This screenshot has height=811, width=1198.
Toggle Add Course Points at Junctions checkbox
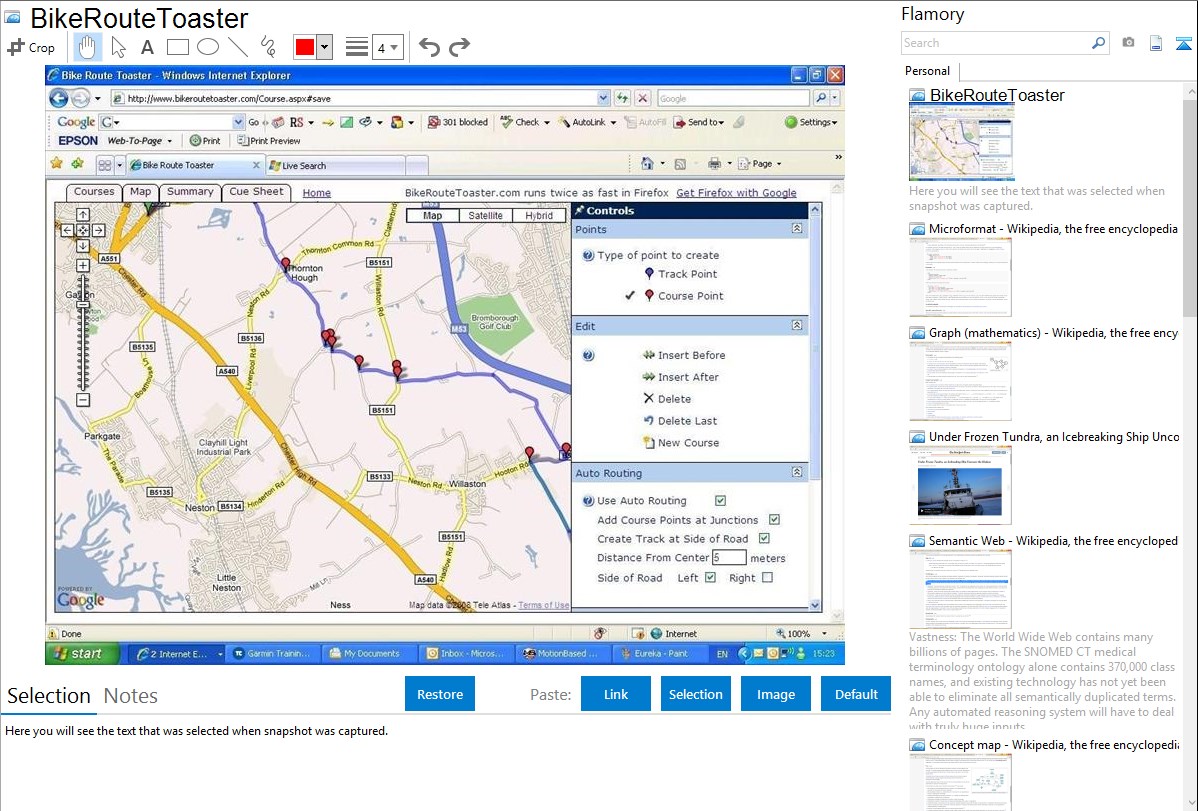point(774,520)
